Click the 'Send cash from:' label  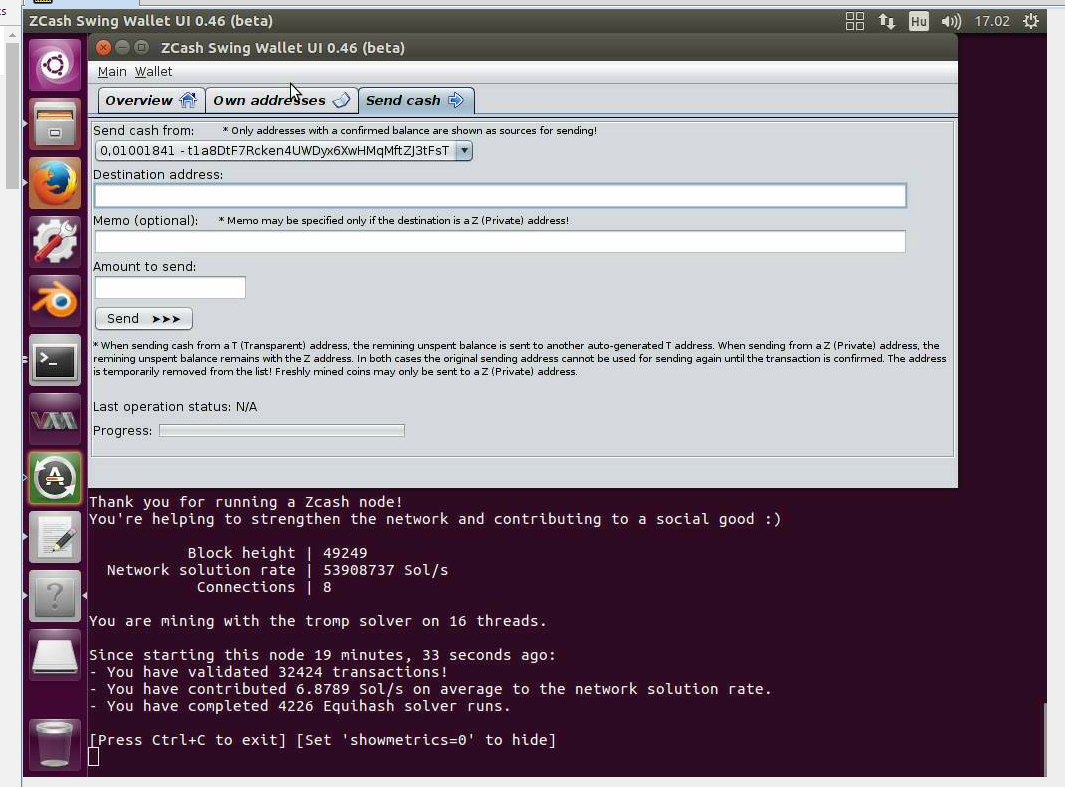point(143,130)
